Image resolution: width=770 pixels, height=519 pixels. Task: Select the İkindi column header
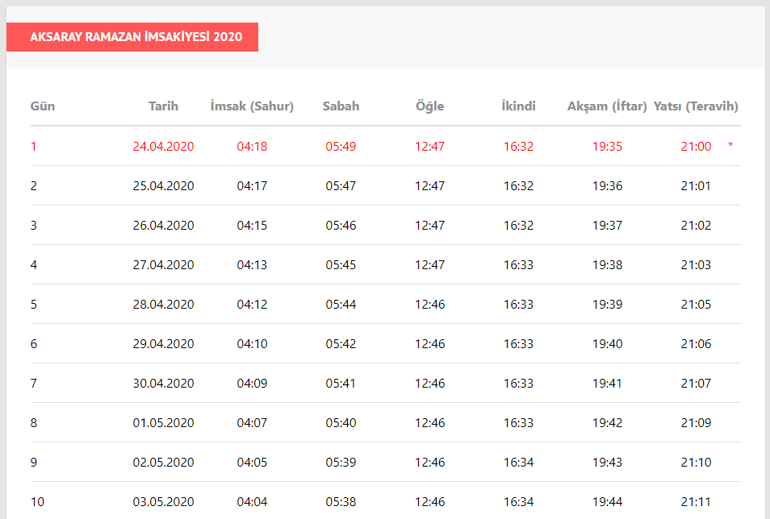(x=518, y=106)
